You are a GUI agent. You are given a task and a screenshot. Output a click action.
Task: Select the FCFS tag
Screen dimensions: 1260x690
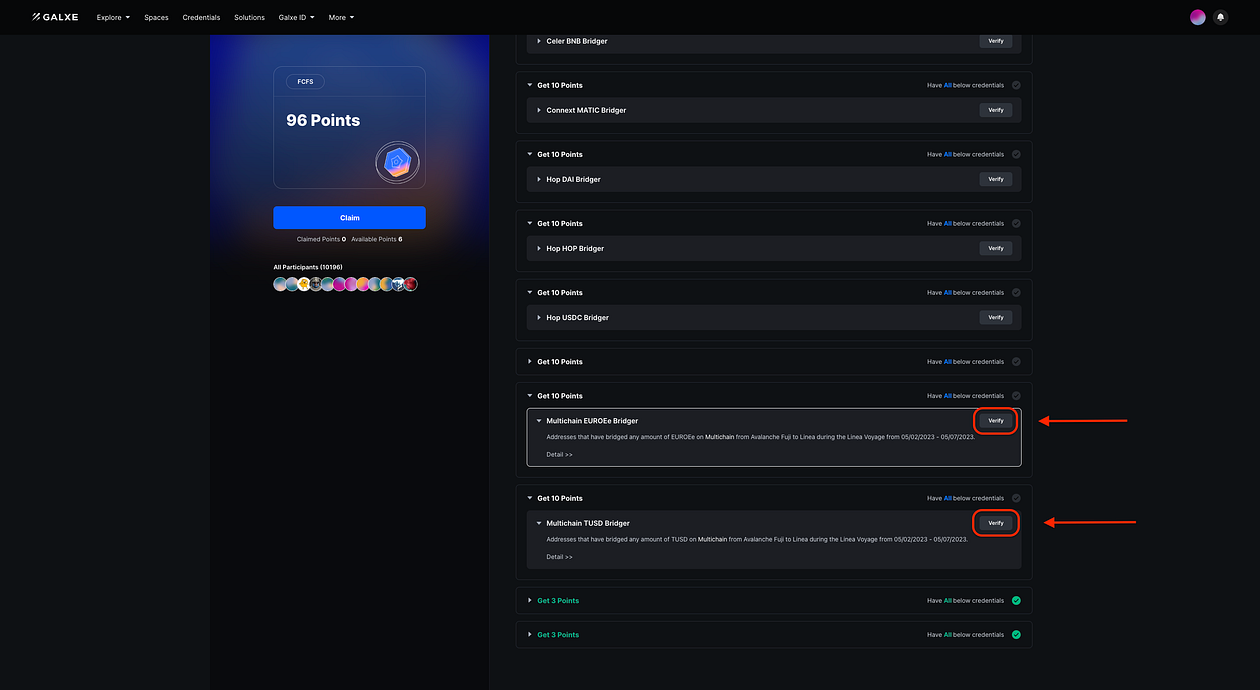point(305,82)
